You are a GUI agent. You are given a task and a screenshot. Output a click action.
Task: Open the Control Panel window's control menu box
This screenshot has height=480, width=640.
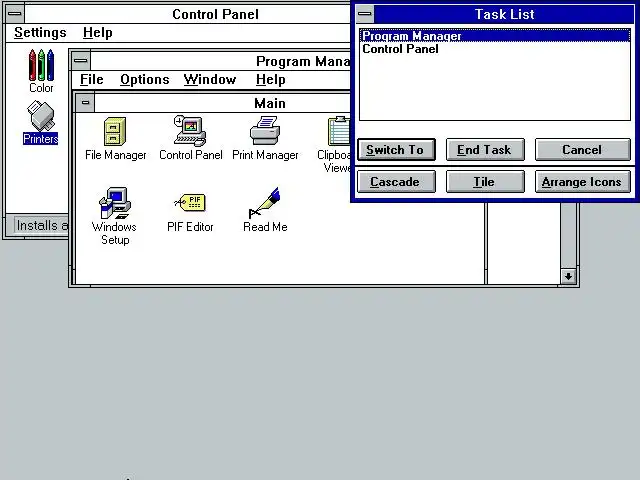coord(15,14)
